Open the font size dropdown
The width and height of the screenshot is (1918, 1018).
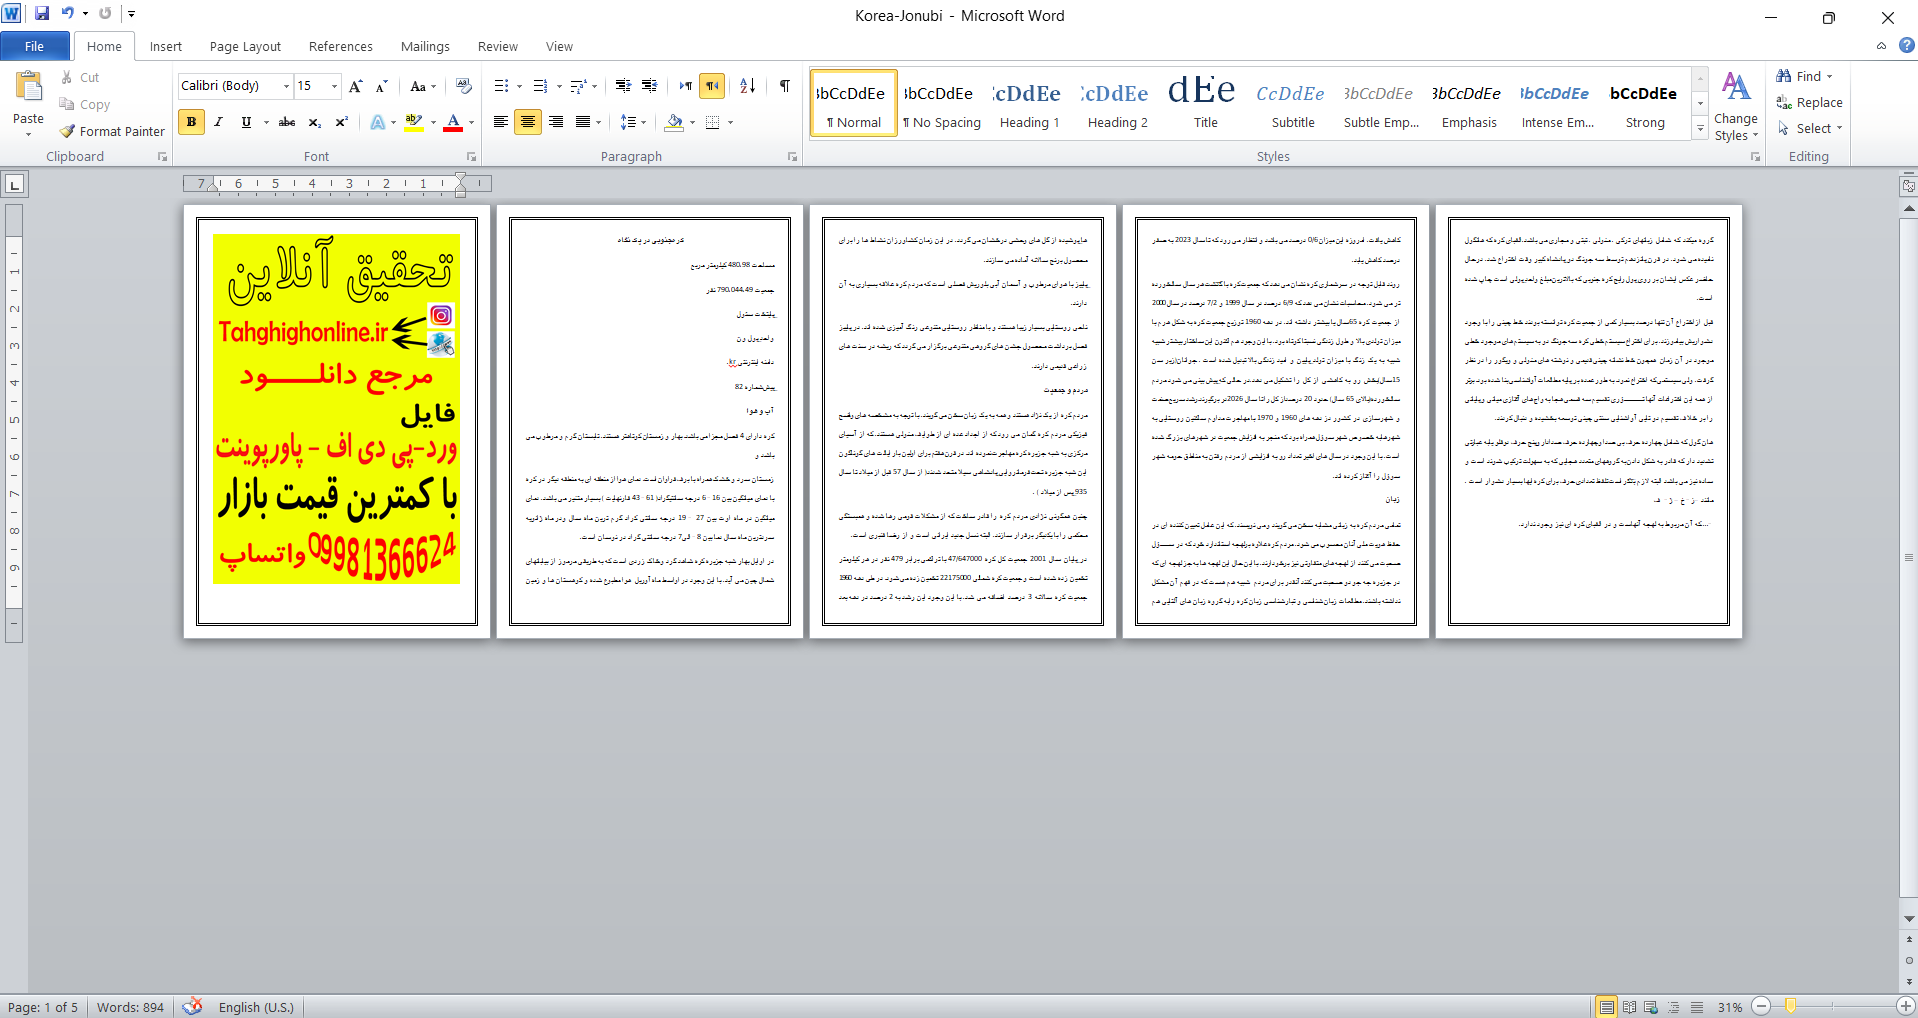(334, 86)
